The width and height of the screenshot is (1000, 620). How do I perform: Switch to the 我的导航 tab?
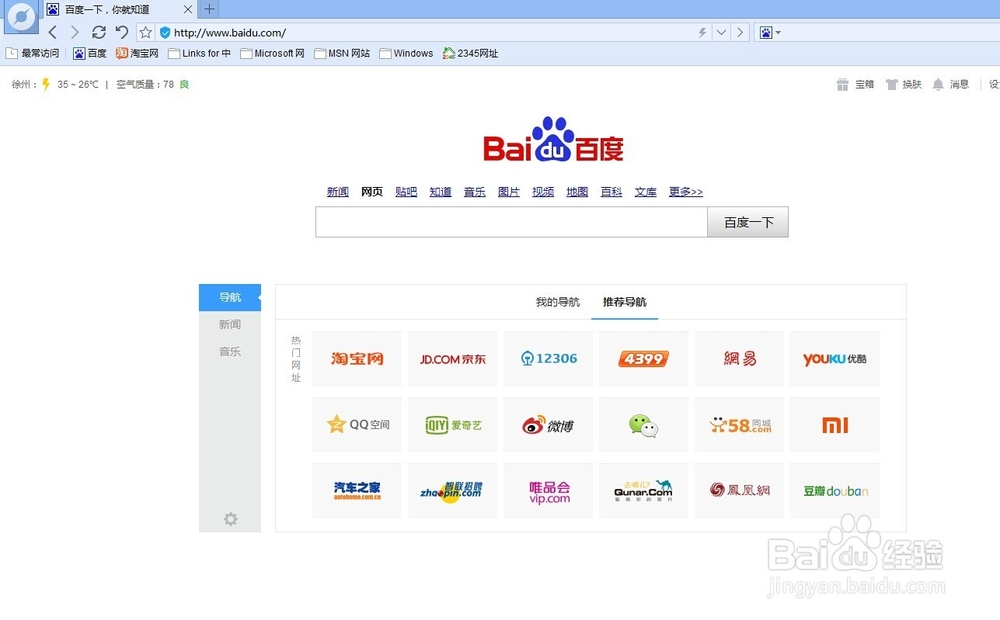tap(558, 302)
